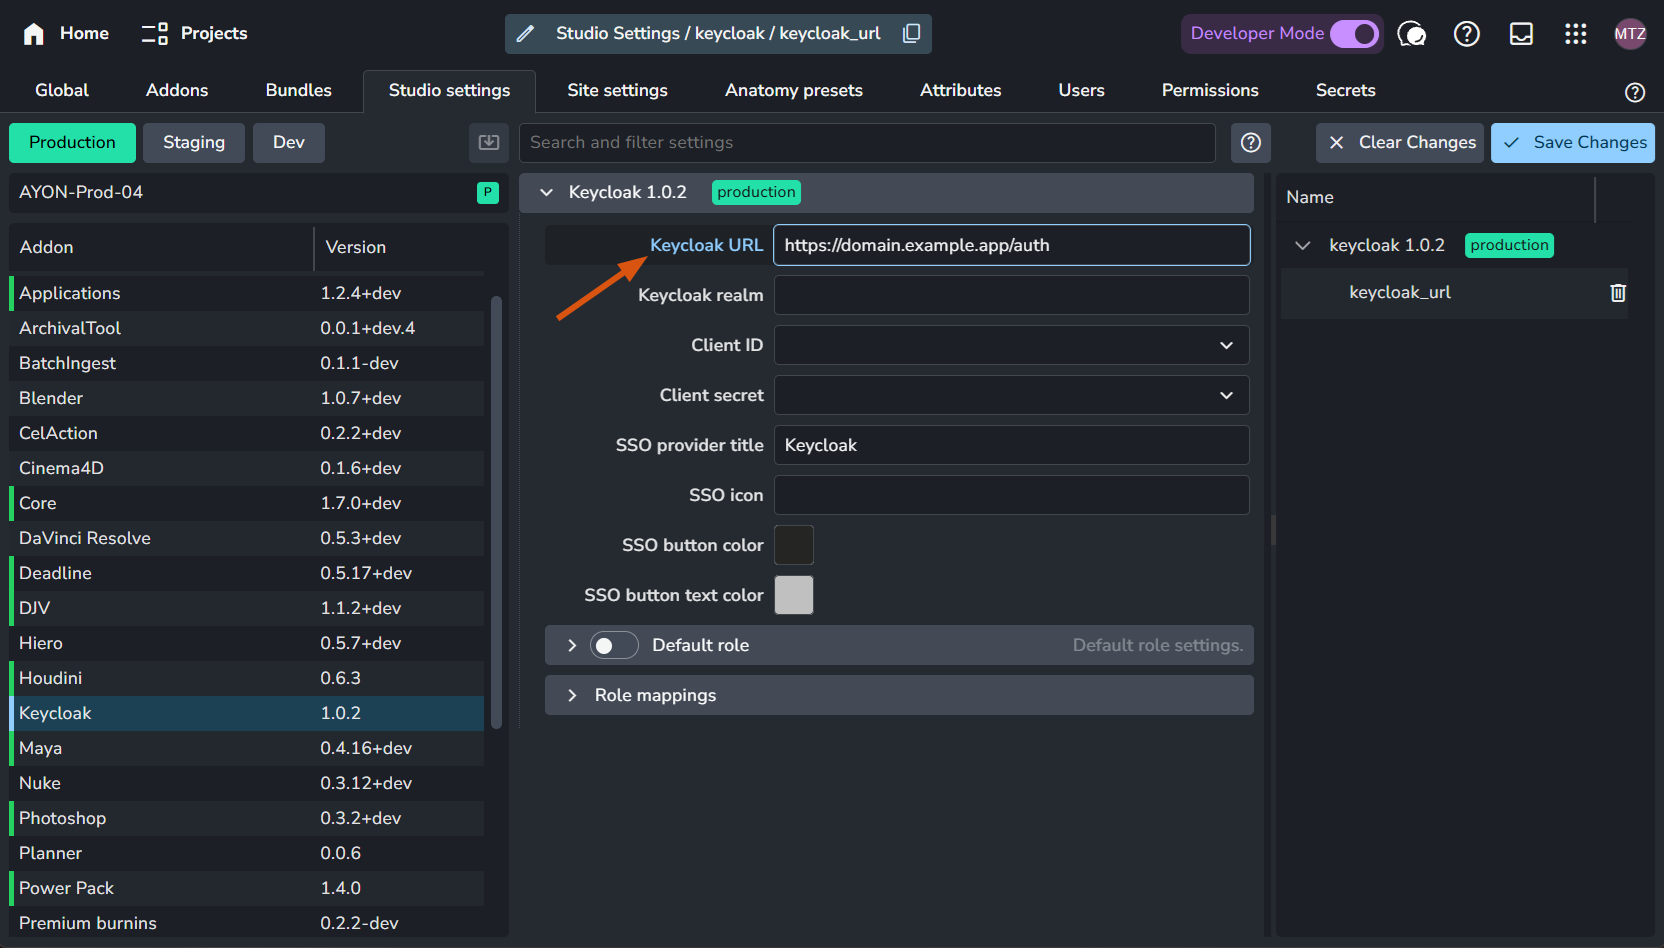Viewport: 1664px width, 948px height.
Task: Open the Client ID dropdown
Action: pos(1011,345)
